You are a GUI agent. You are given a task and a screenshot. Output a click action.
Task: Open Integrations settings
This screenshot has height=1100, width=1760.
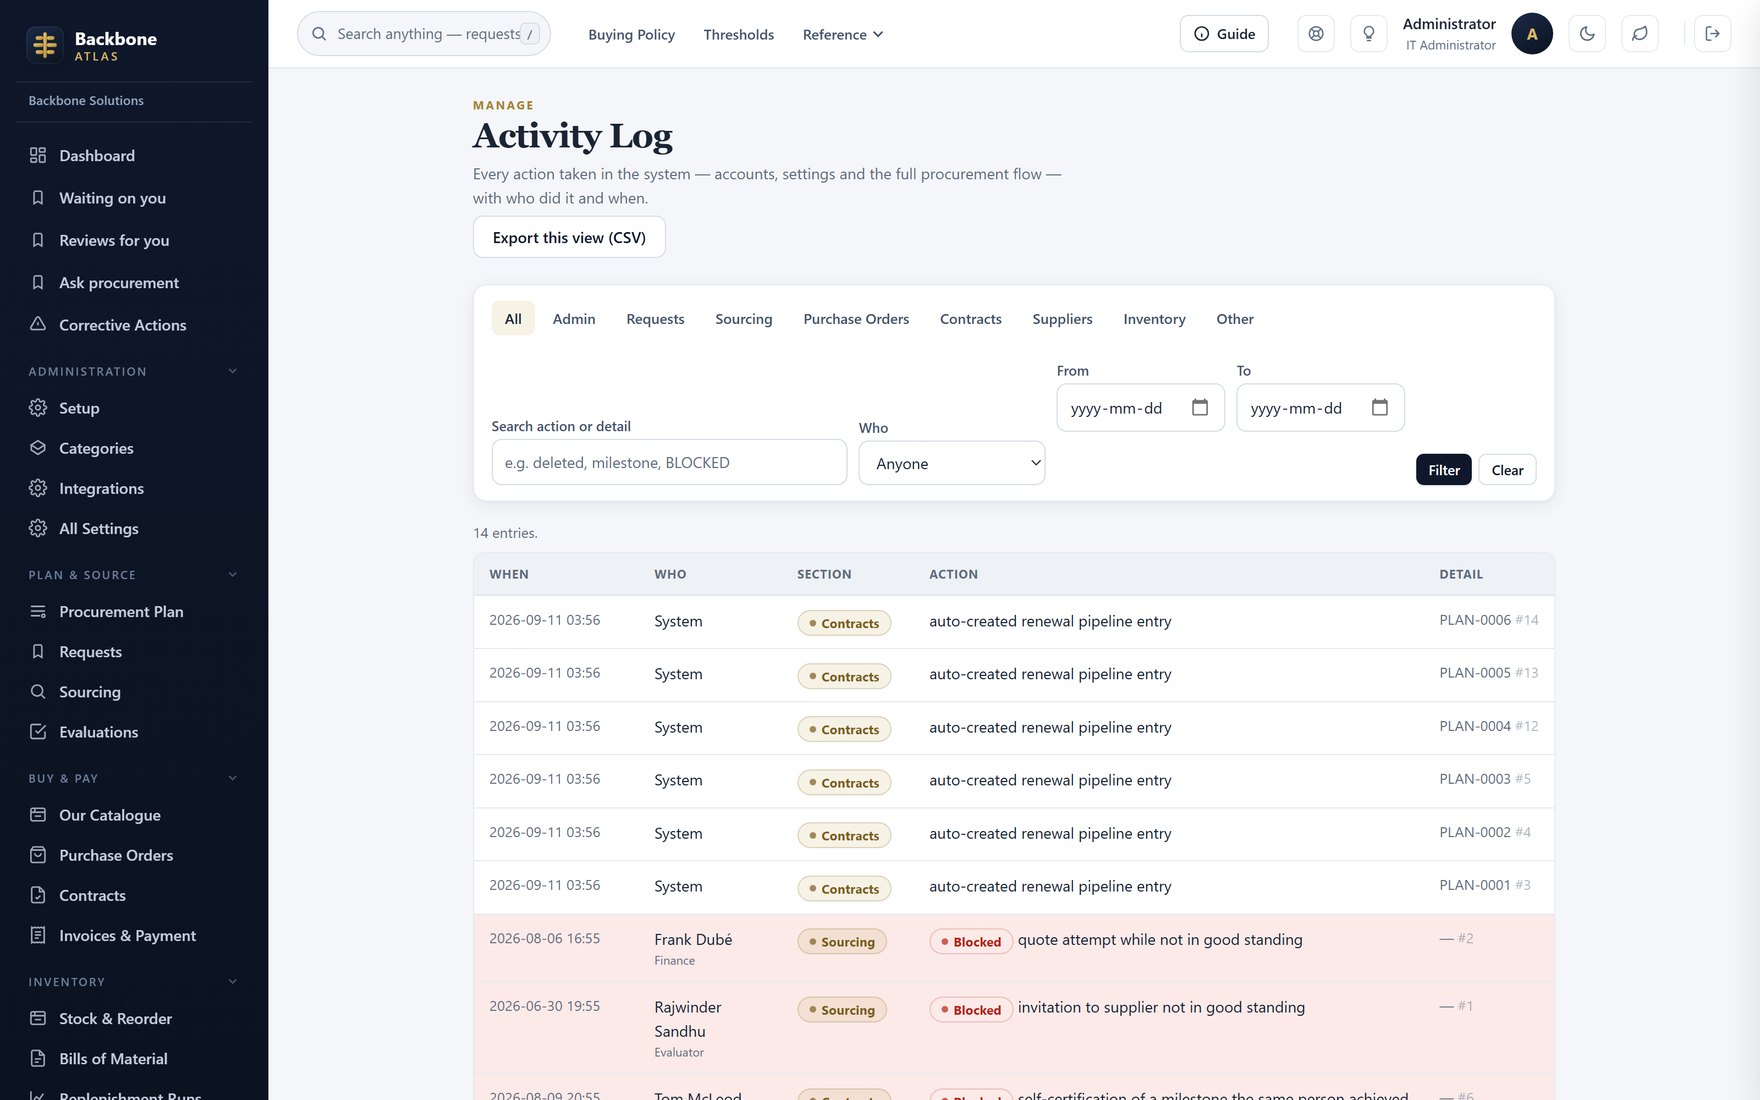click(134, 488)
